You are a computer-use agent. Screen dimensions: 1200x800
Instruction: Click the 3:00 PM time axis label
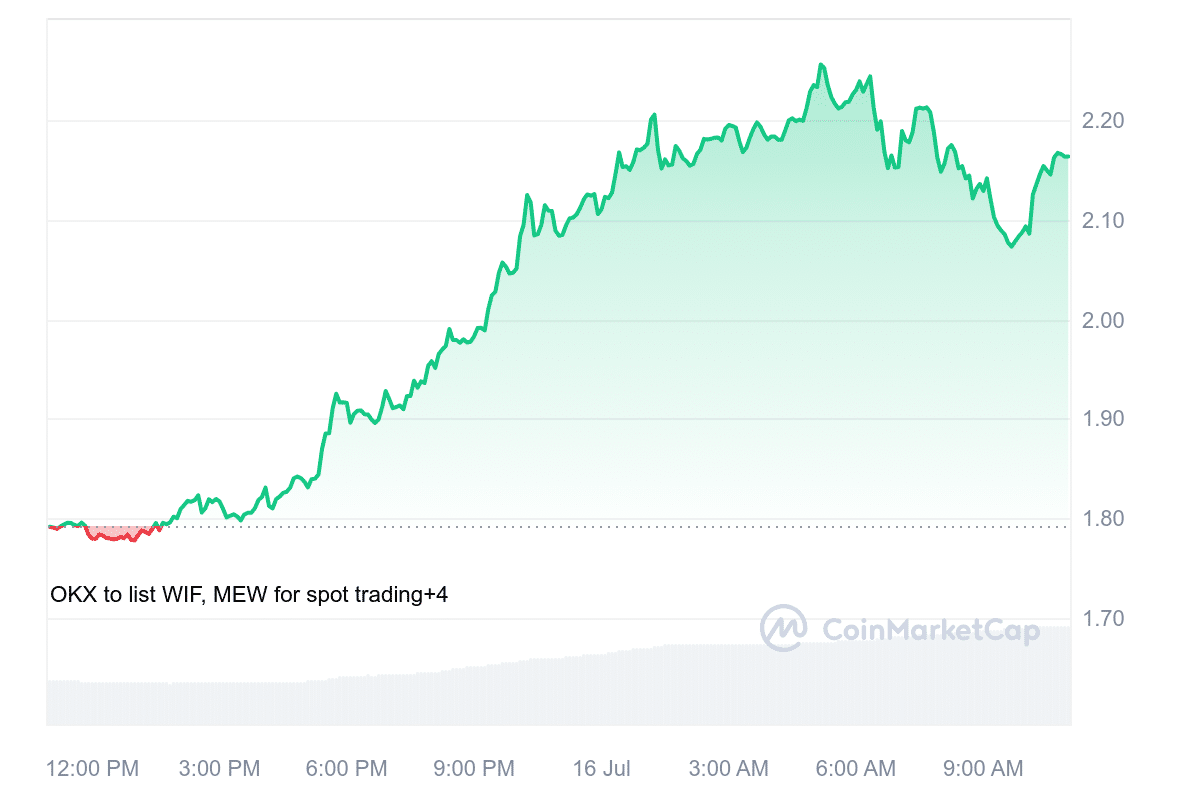pyautogui.click(x=219, y=769)
